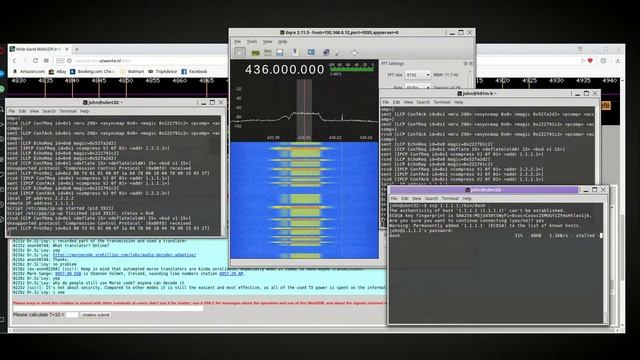Click Gqrx load settings folder icon

[268, 53]
